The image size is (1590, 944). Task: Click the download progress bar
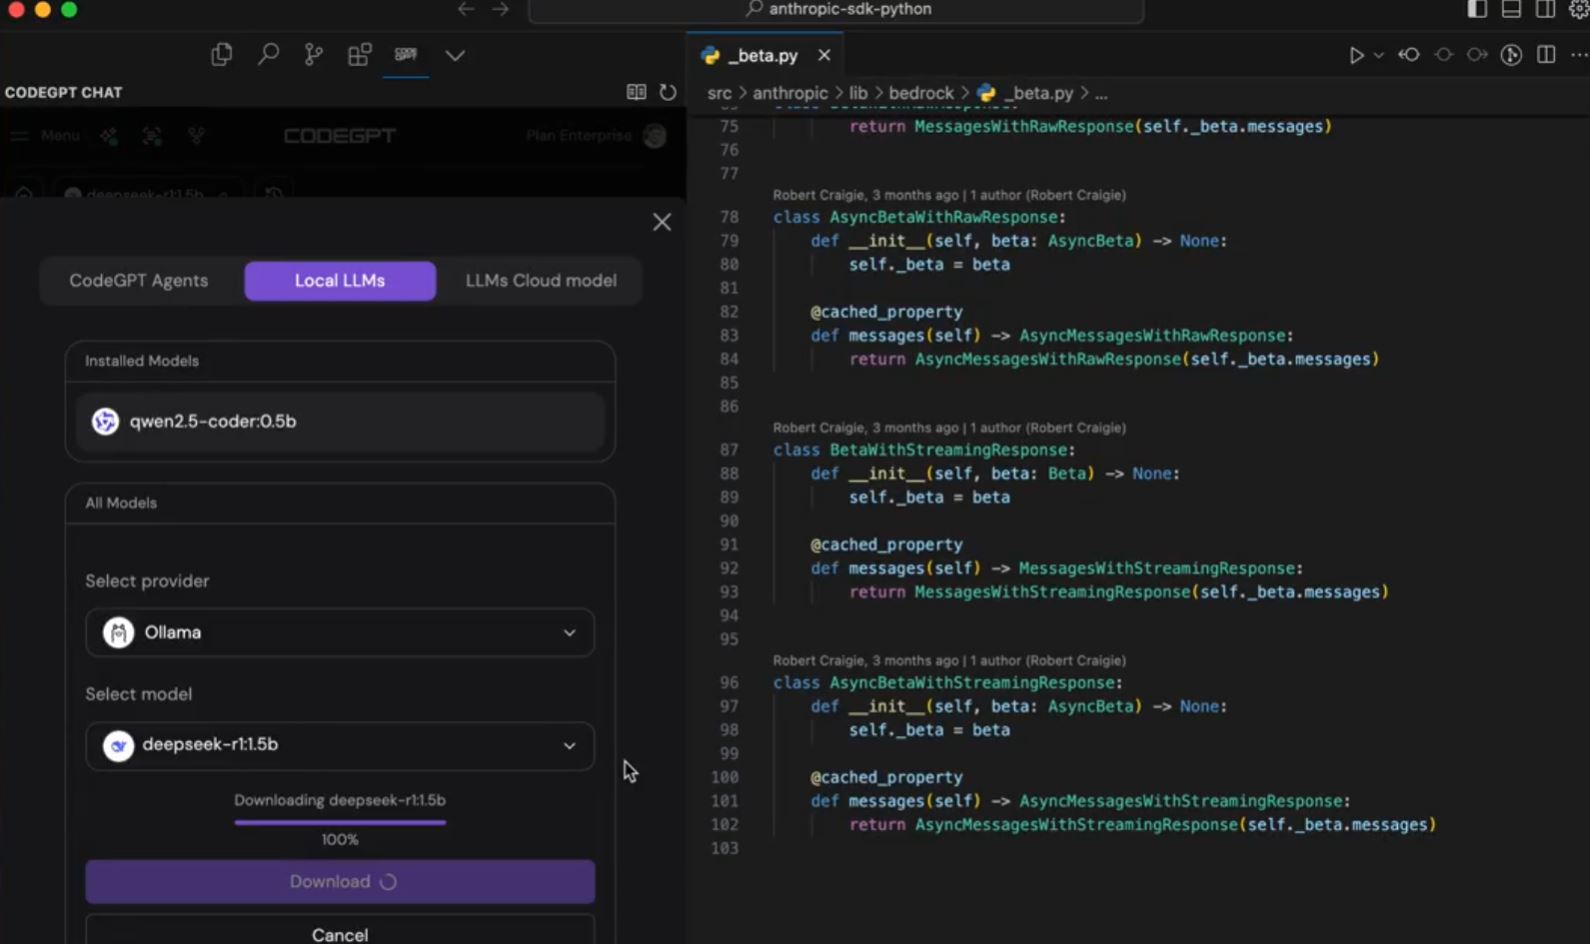click(x=340, y=822)
